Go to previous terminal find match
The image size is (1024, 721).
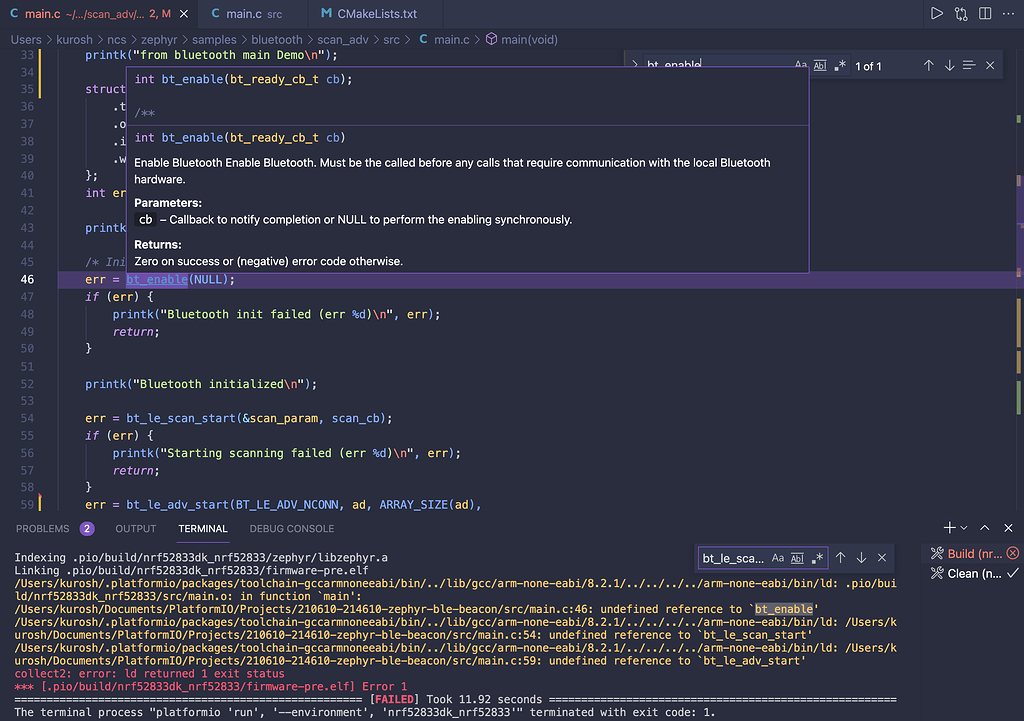(x=840, y=558)
